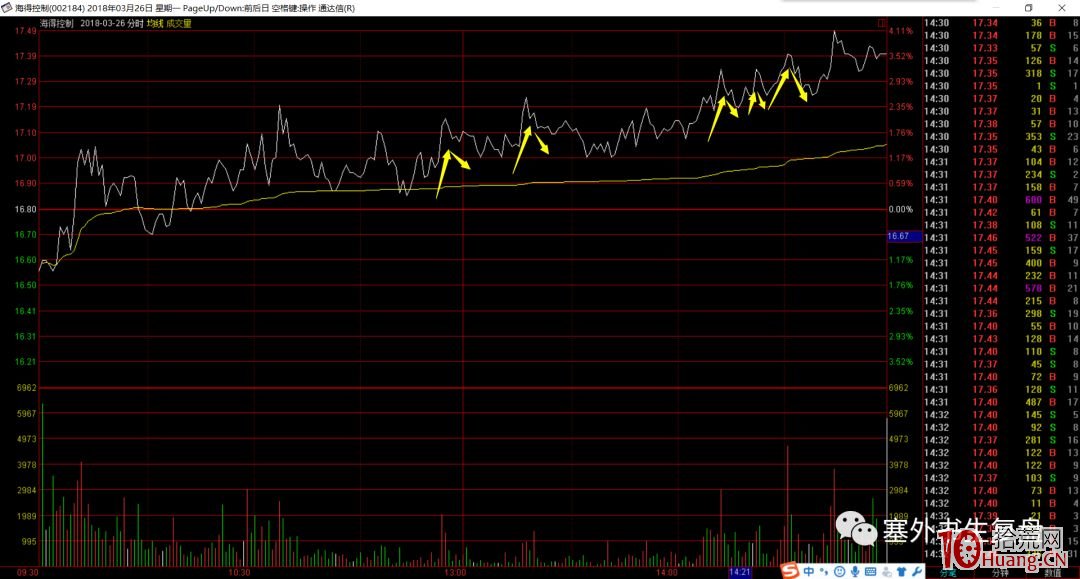Select tick row 14:31 17.40 600 B

pyautogui.click(x=1001, y=200)
